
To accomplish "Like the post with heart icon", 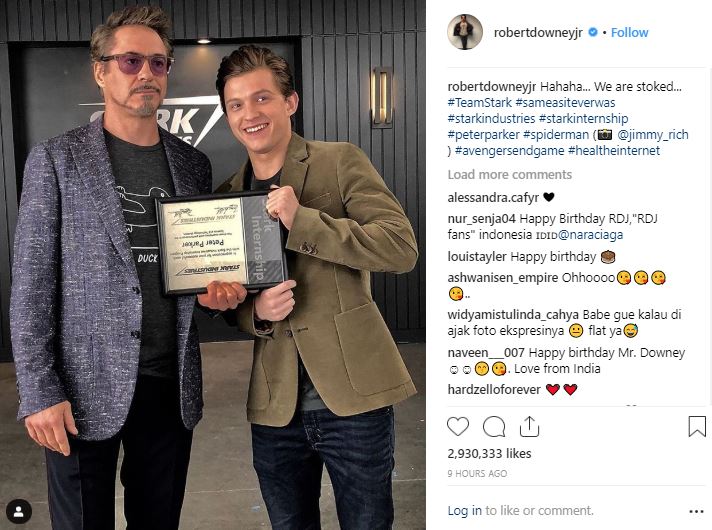I will point(458,427).
